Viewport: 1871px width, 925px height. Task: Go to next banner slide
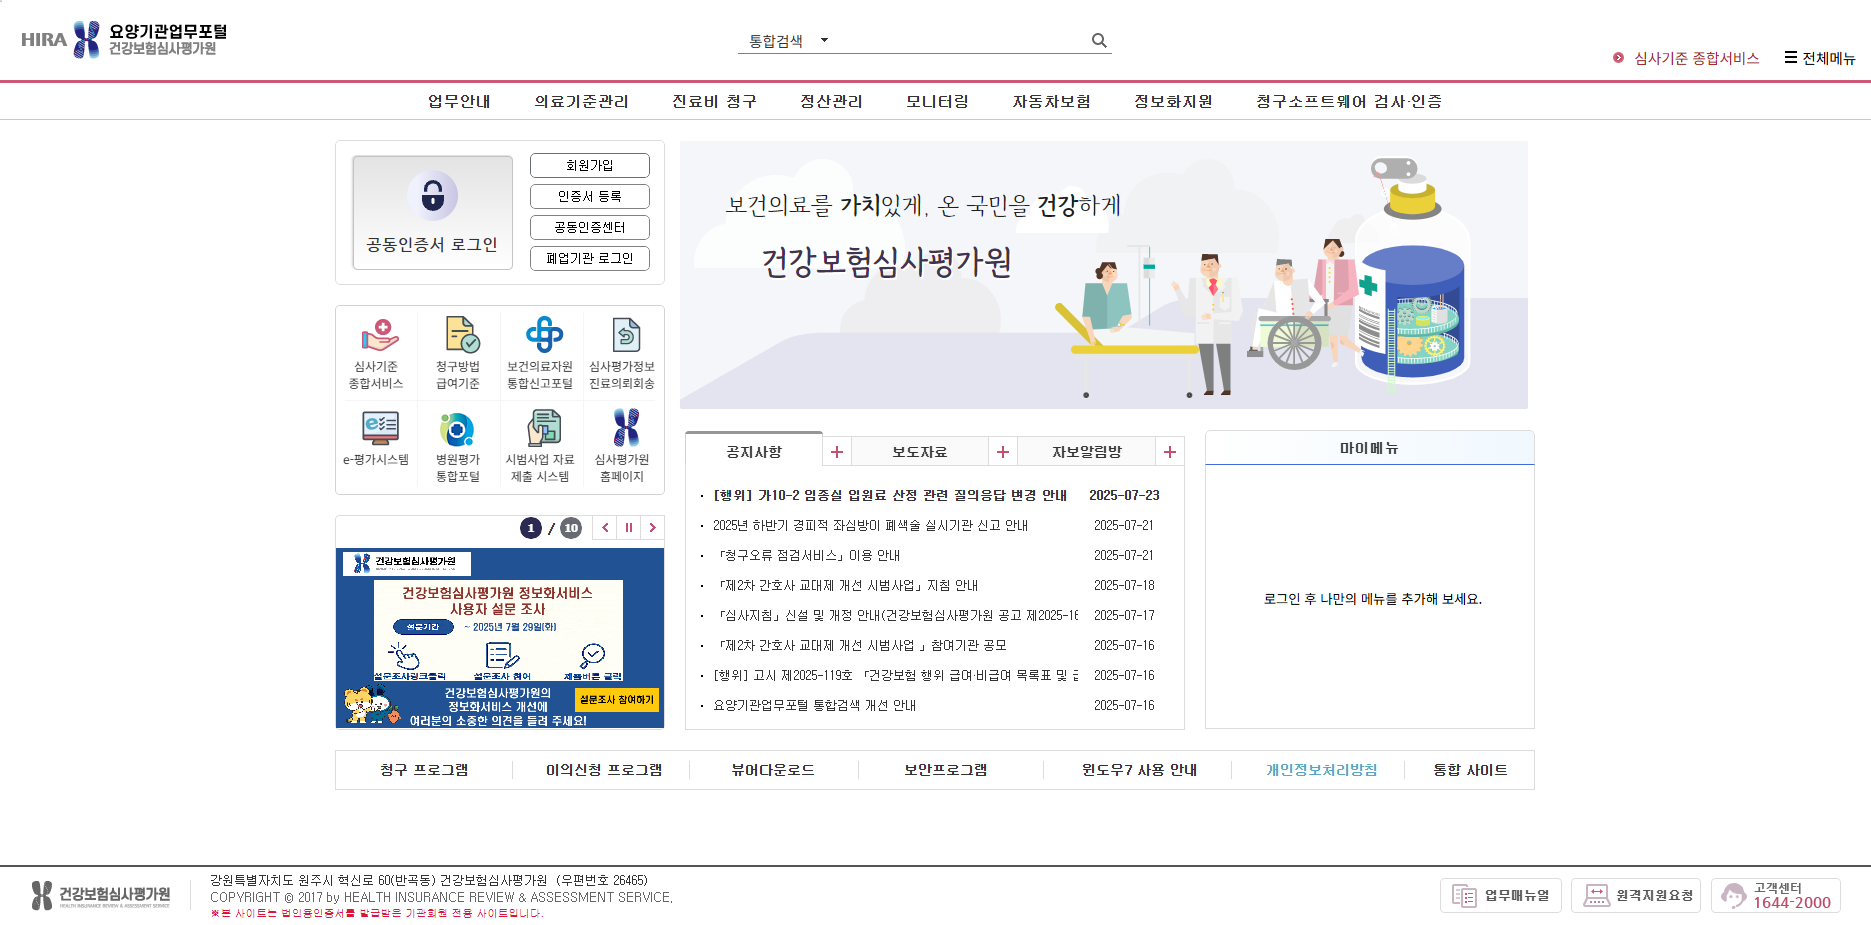point(653,527)
